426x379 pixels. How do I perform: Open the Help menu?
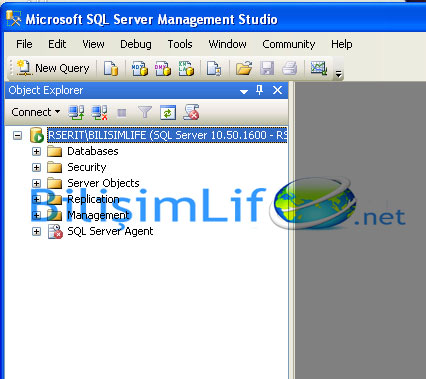[x=342, y=44]
